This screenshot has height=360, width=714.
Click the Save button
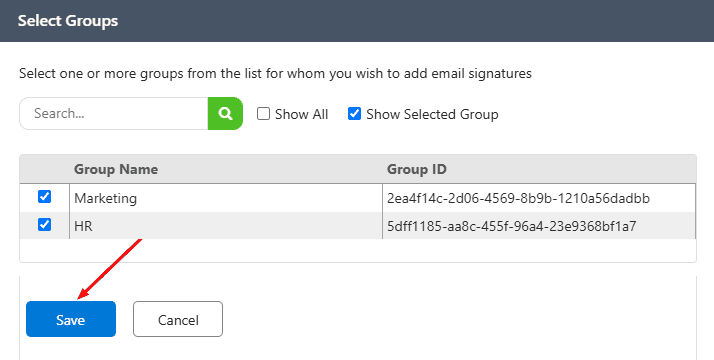click(x=71, y=319)
